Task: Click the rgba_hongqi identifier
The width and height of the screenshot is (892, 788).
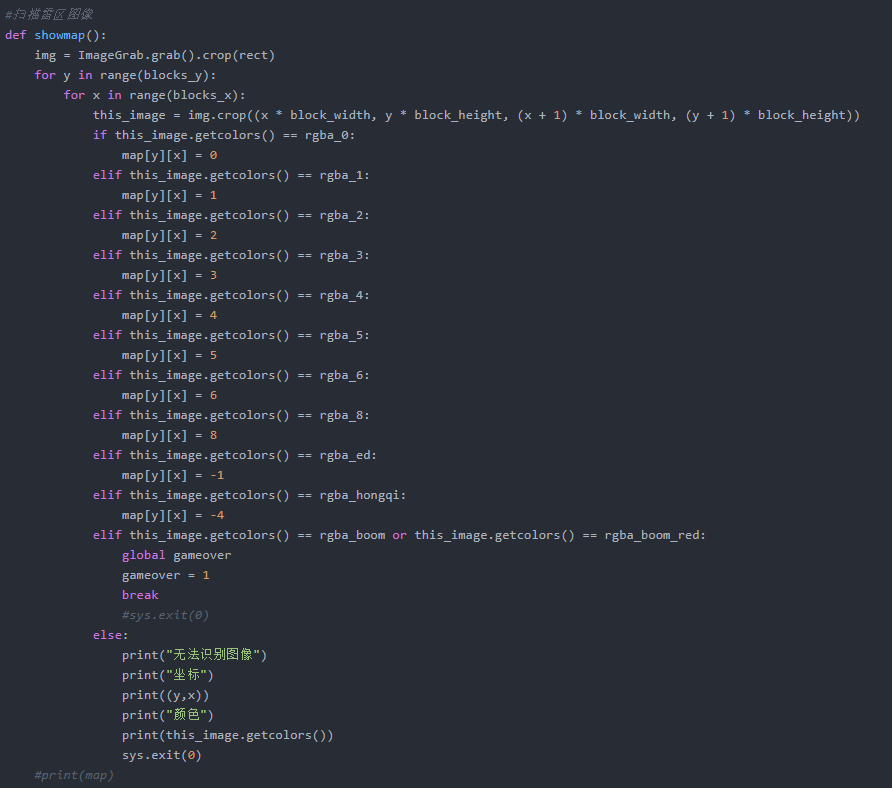Action: coord(363,495)
